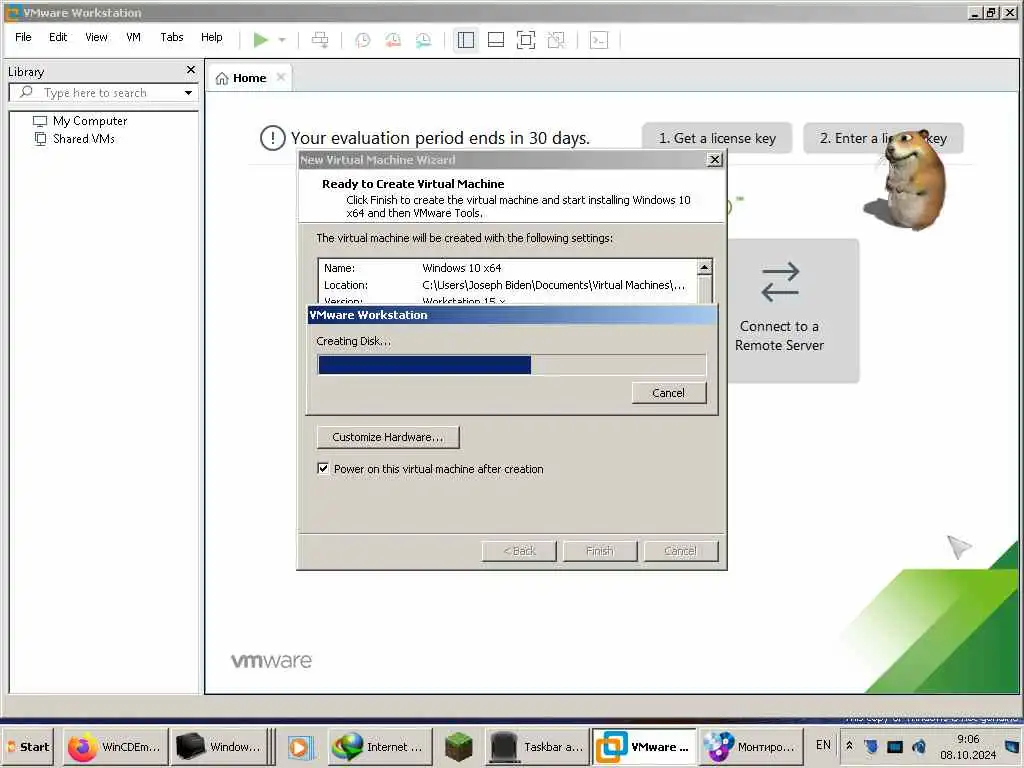Toggle the thumbnail bar icon
Viewport: 1024px width, 768px height.
pyautogui.click(x=496, y=40)
